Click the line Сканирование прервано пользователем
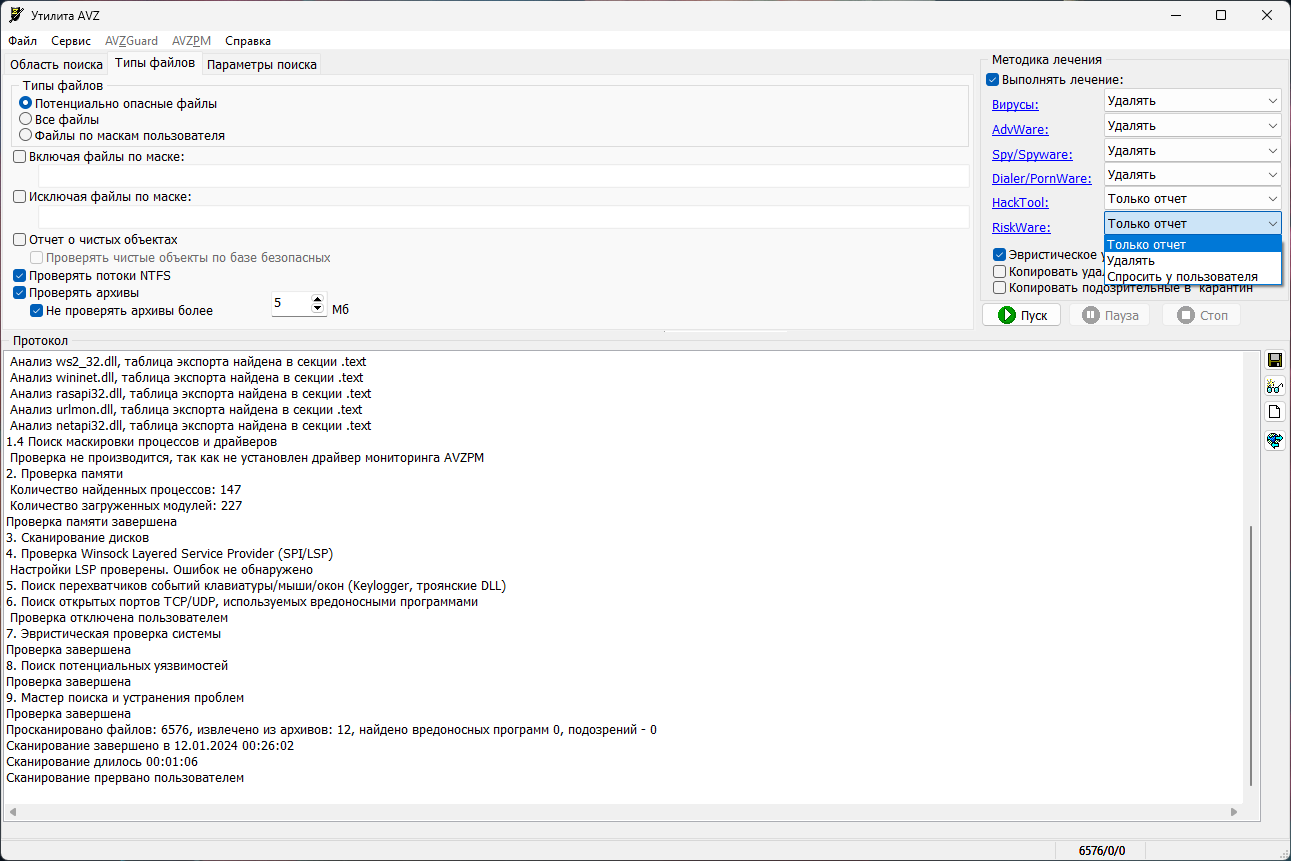 (125, 778)
